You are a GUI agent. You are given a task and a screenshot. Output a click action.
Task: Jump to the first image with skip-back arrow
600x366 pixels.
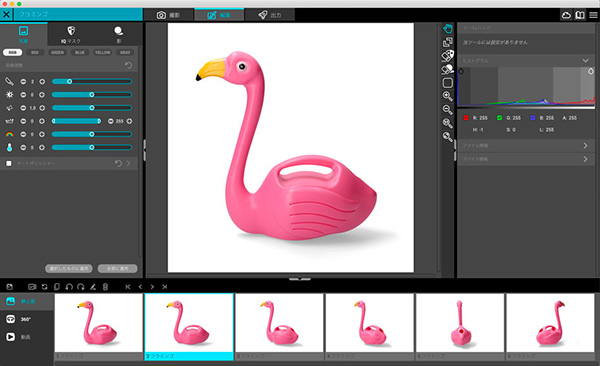[x=128, y=287]
